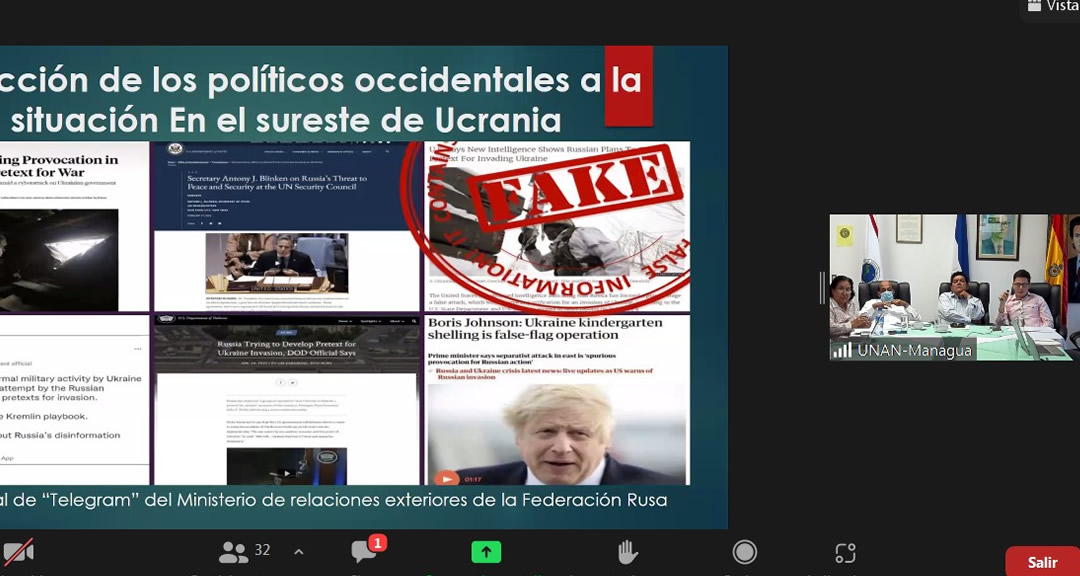
Task: Select the UNAN-Managua video thumbnail
Action: tap(955, 287)
